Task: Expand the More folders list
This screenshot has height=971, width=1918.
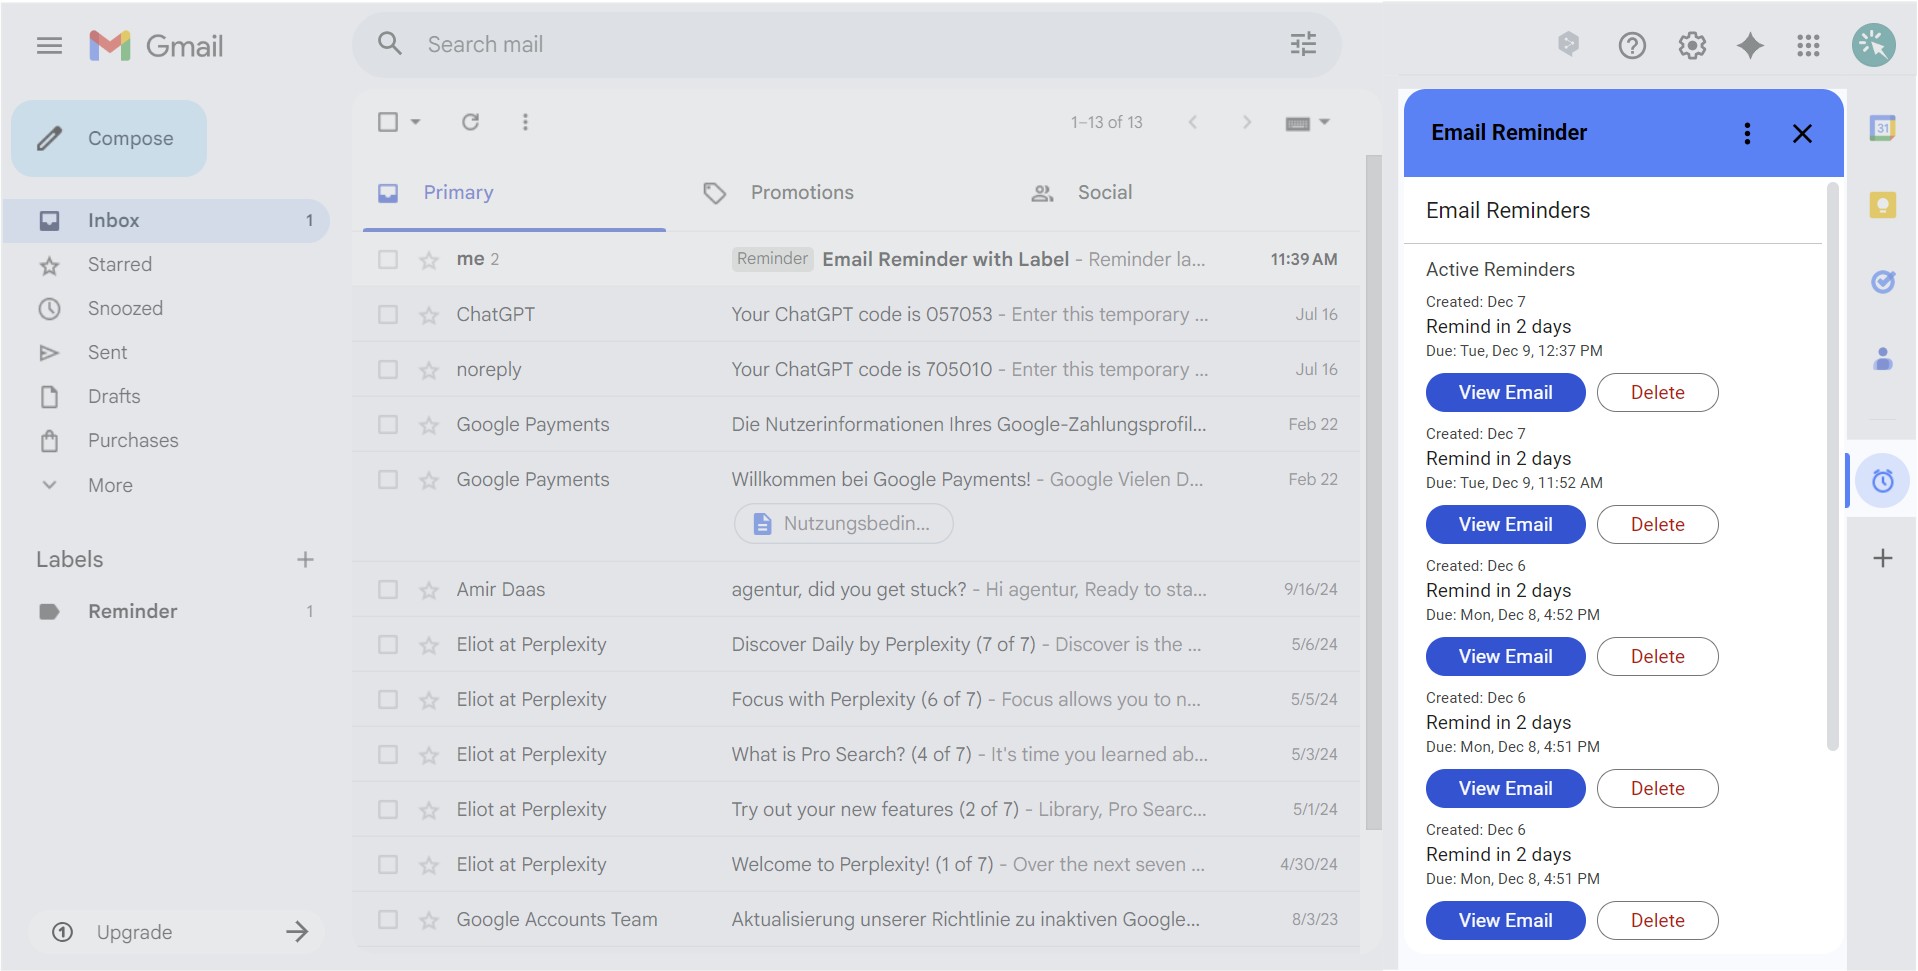Action: click(110, 485)
